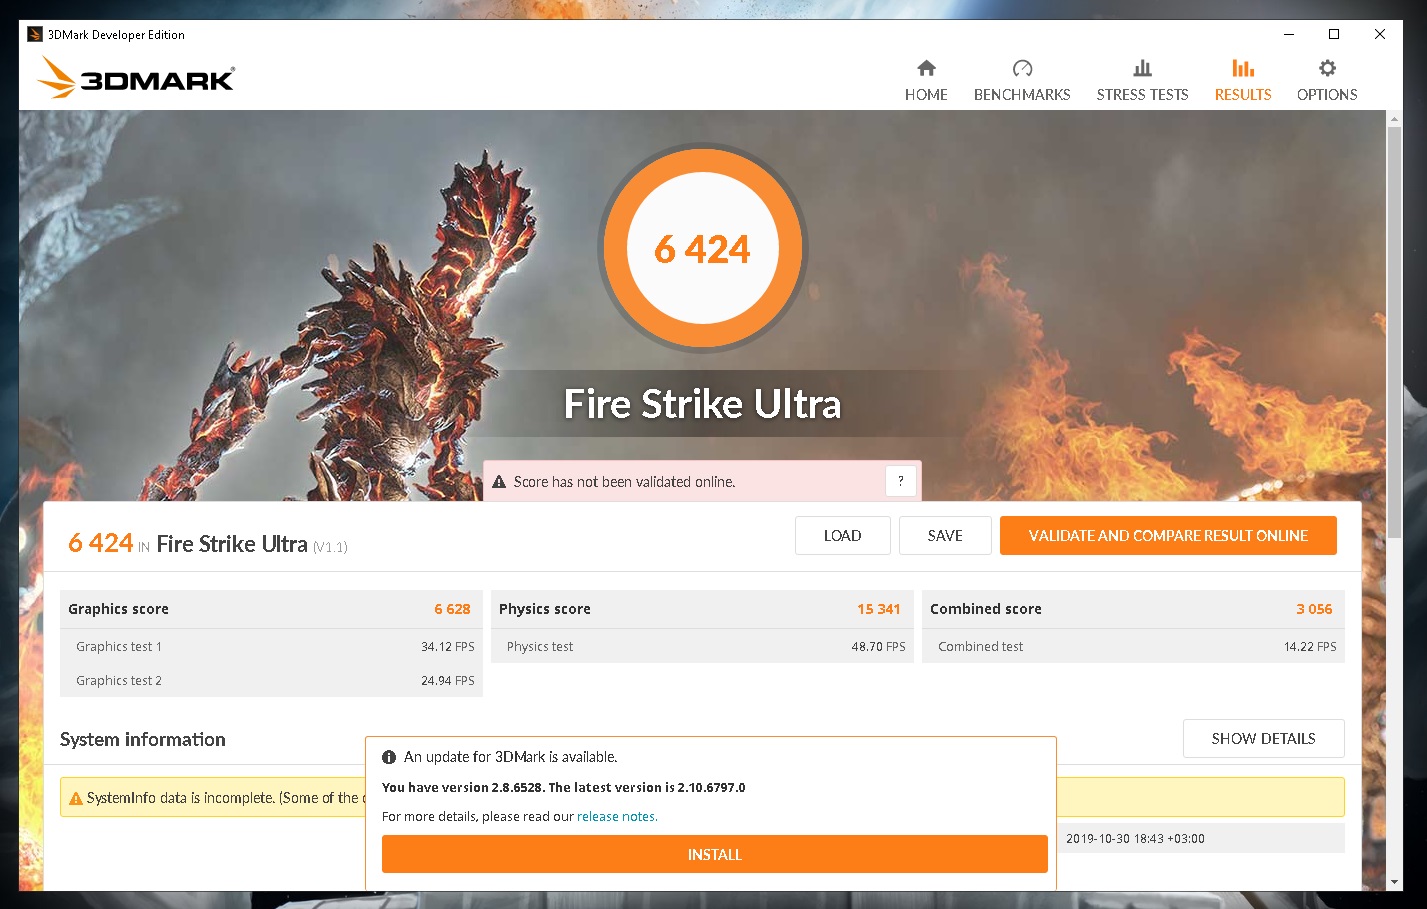Open the OPTIONS tab
1427x909 pixels.
pyautogui.click(x=1327, y=80)
